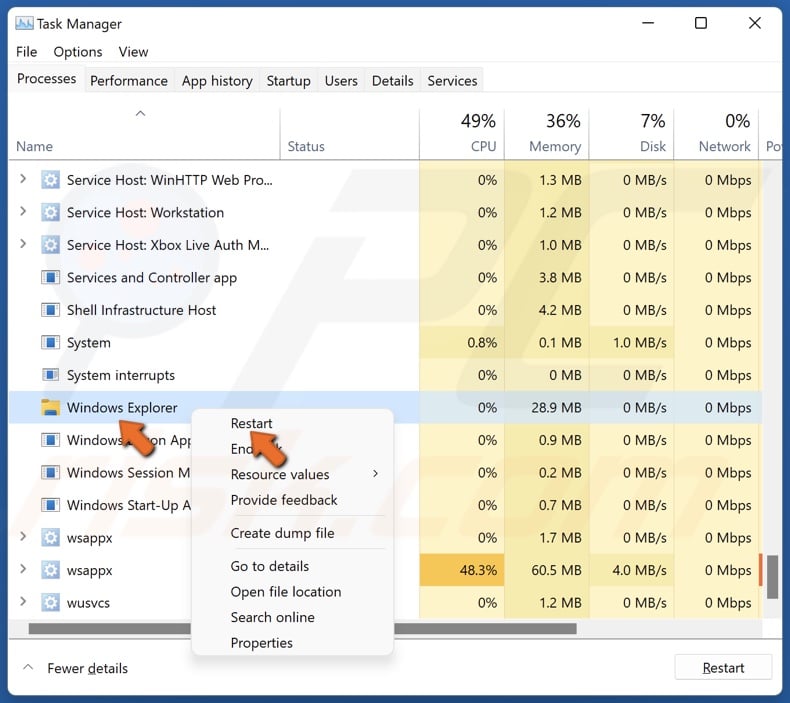790x703 pixels.
Task: Choose Provide feedback in context menu
Action: coord(284,500)
